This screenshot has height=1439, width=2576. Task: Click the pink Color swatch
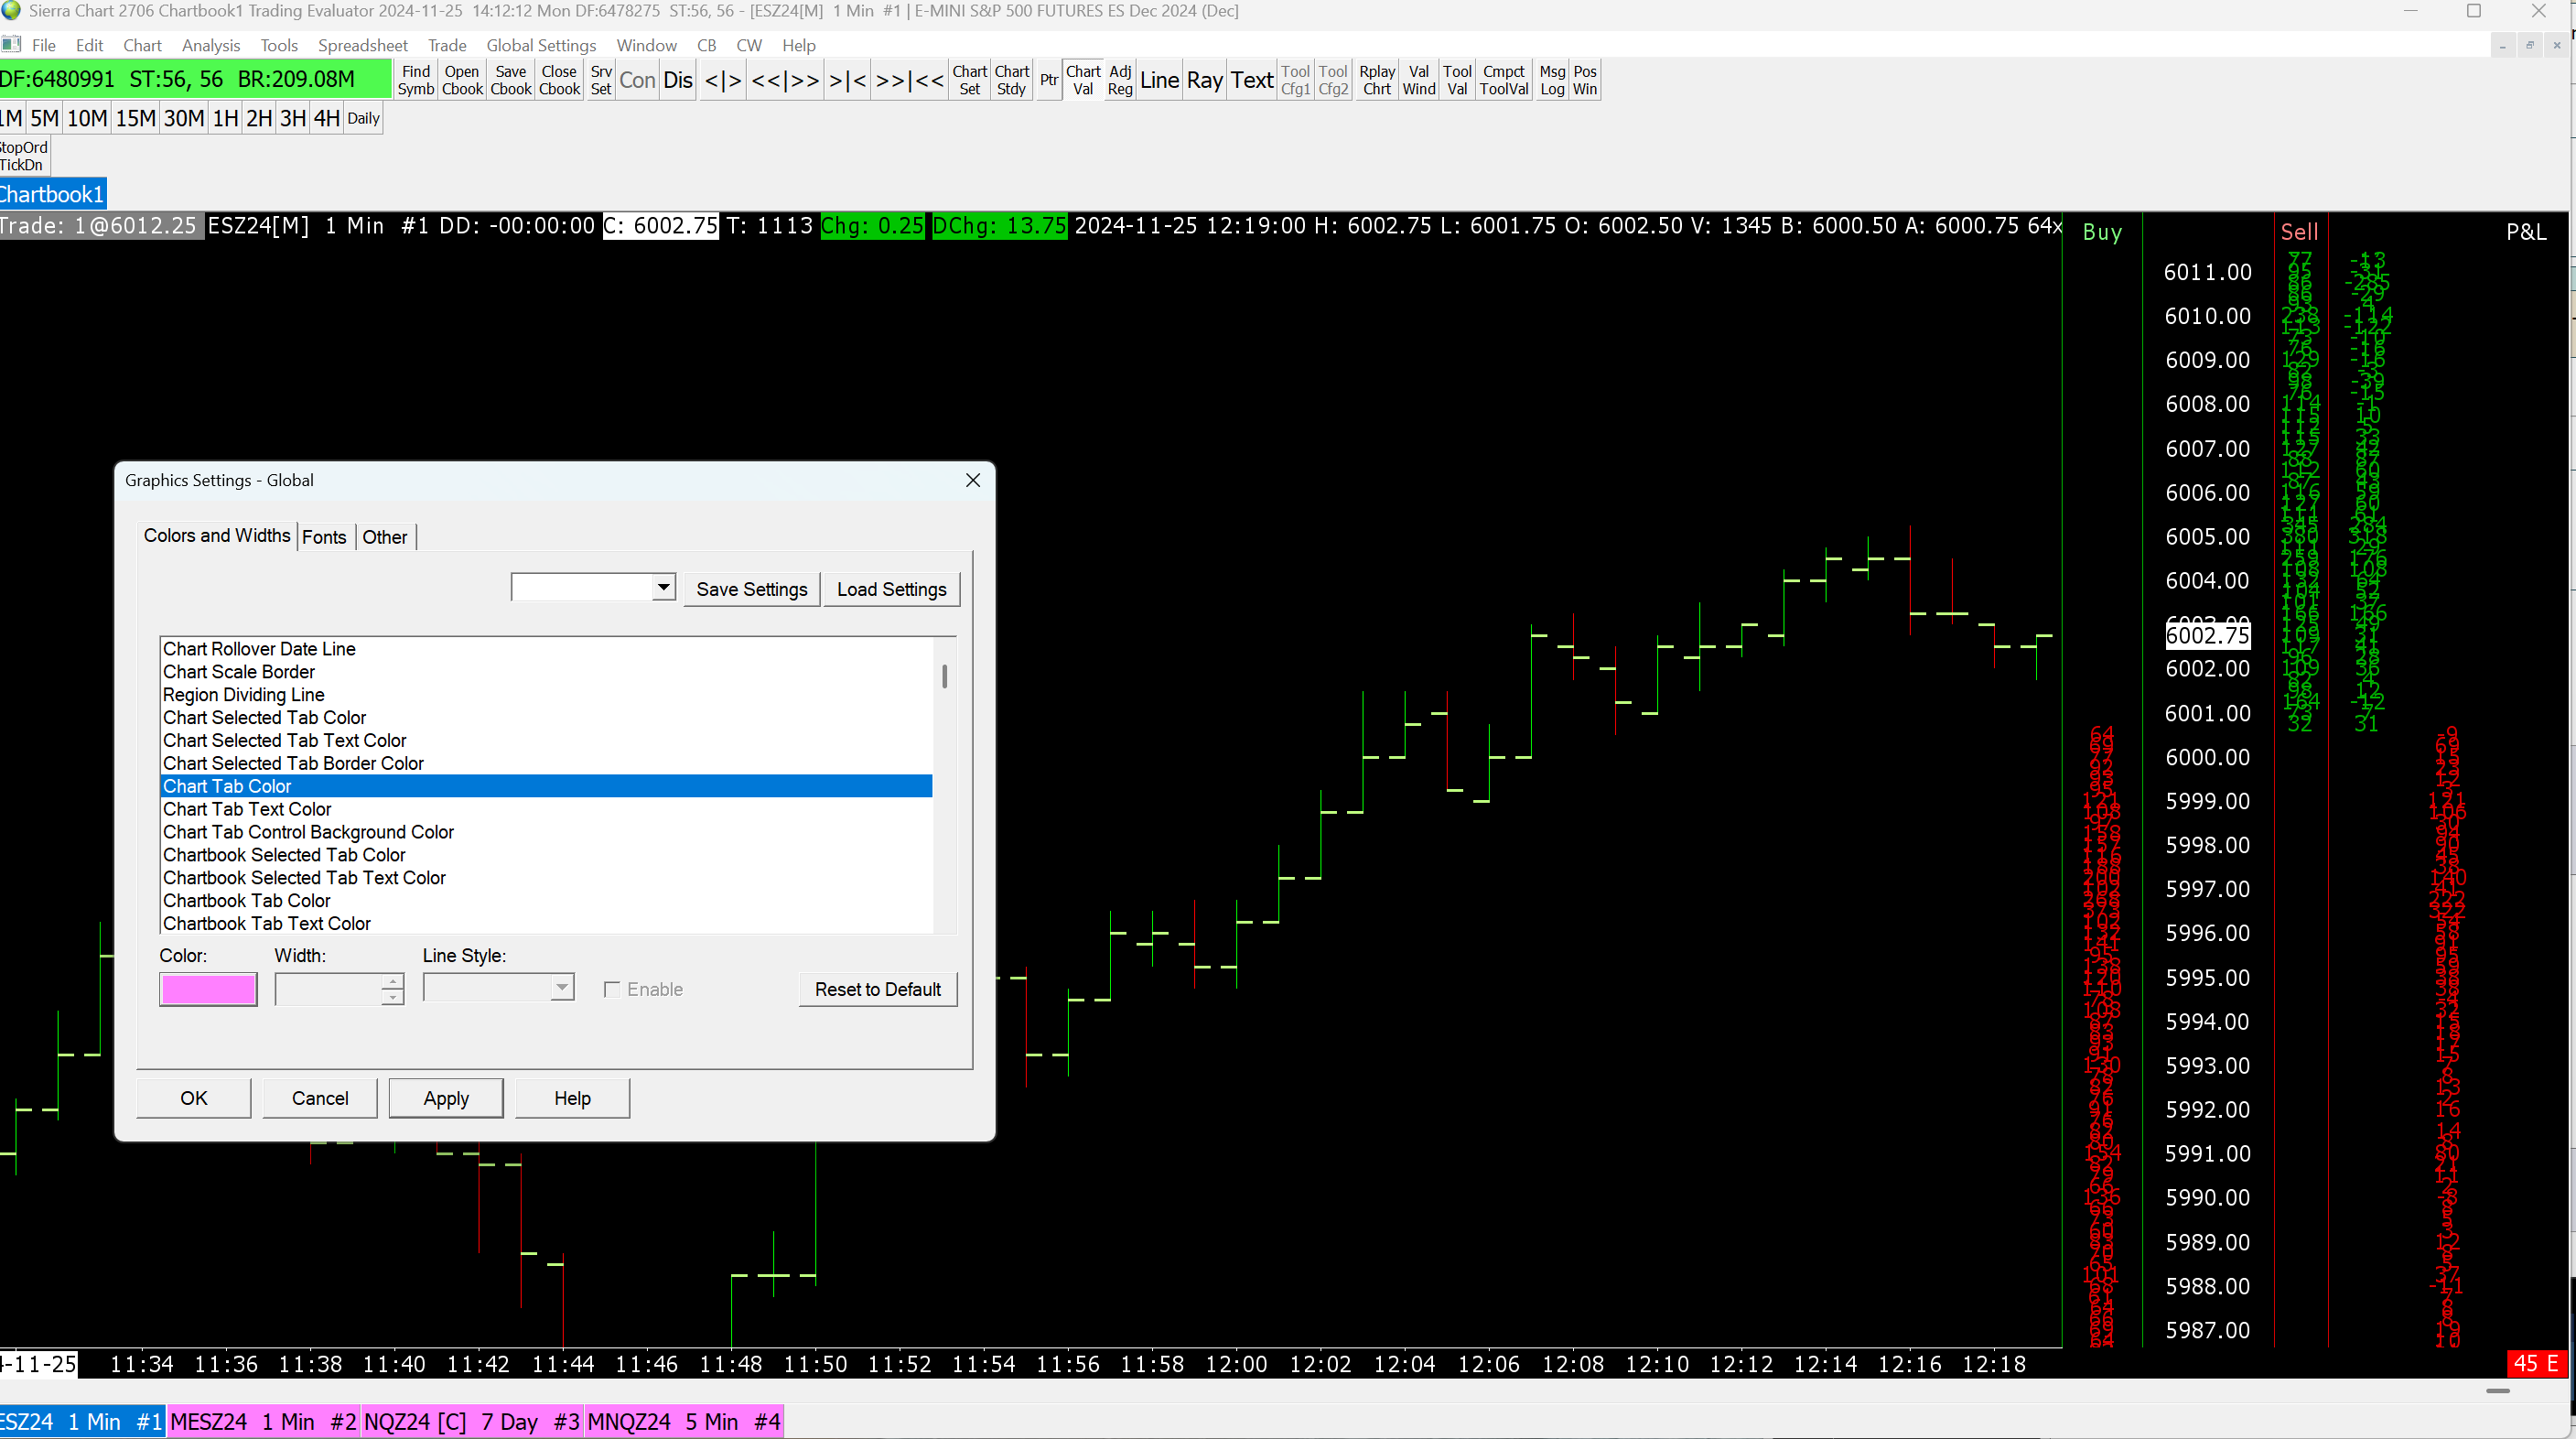[208, 989]
